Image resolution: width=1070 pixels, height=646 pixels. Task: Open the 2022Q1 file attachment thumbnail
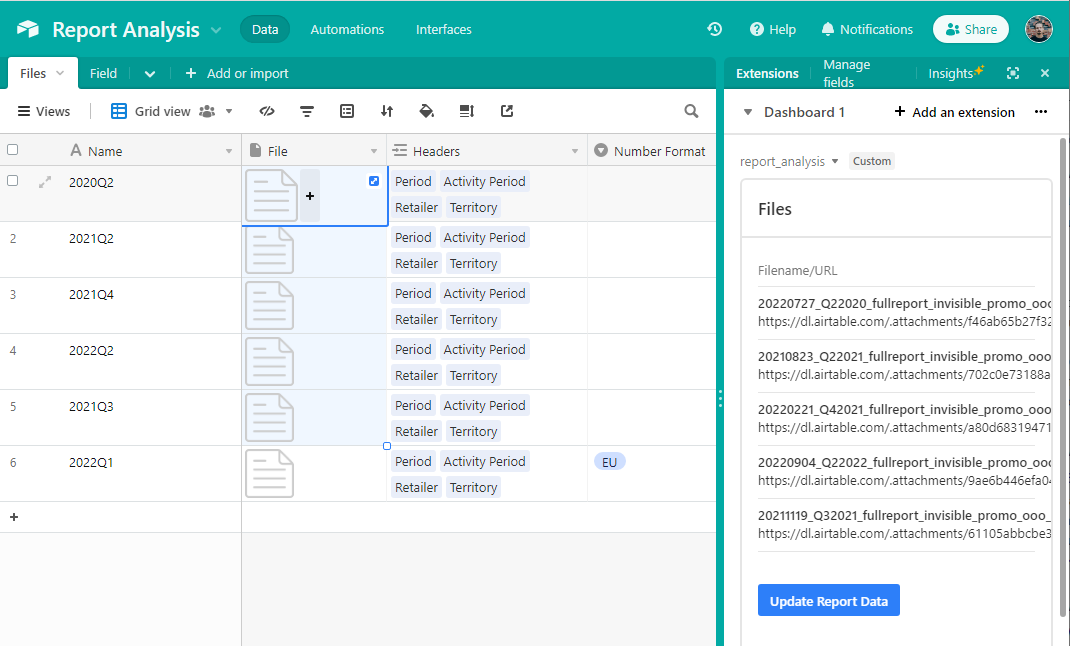point(270,474)
